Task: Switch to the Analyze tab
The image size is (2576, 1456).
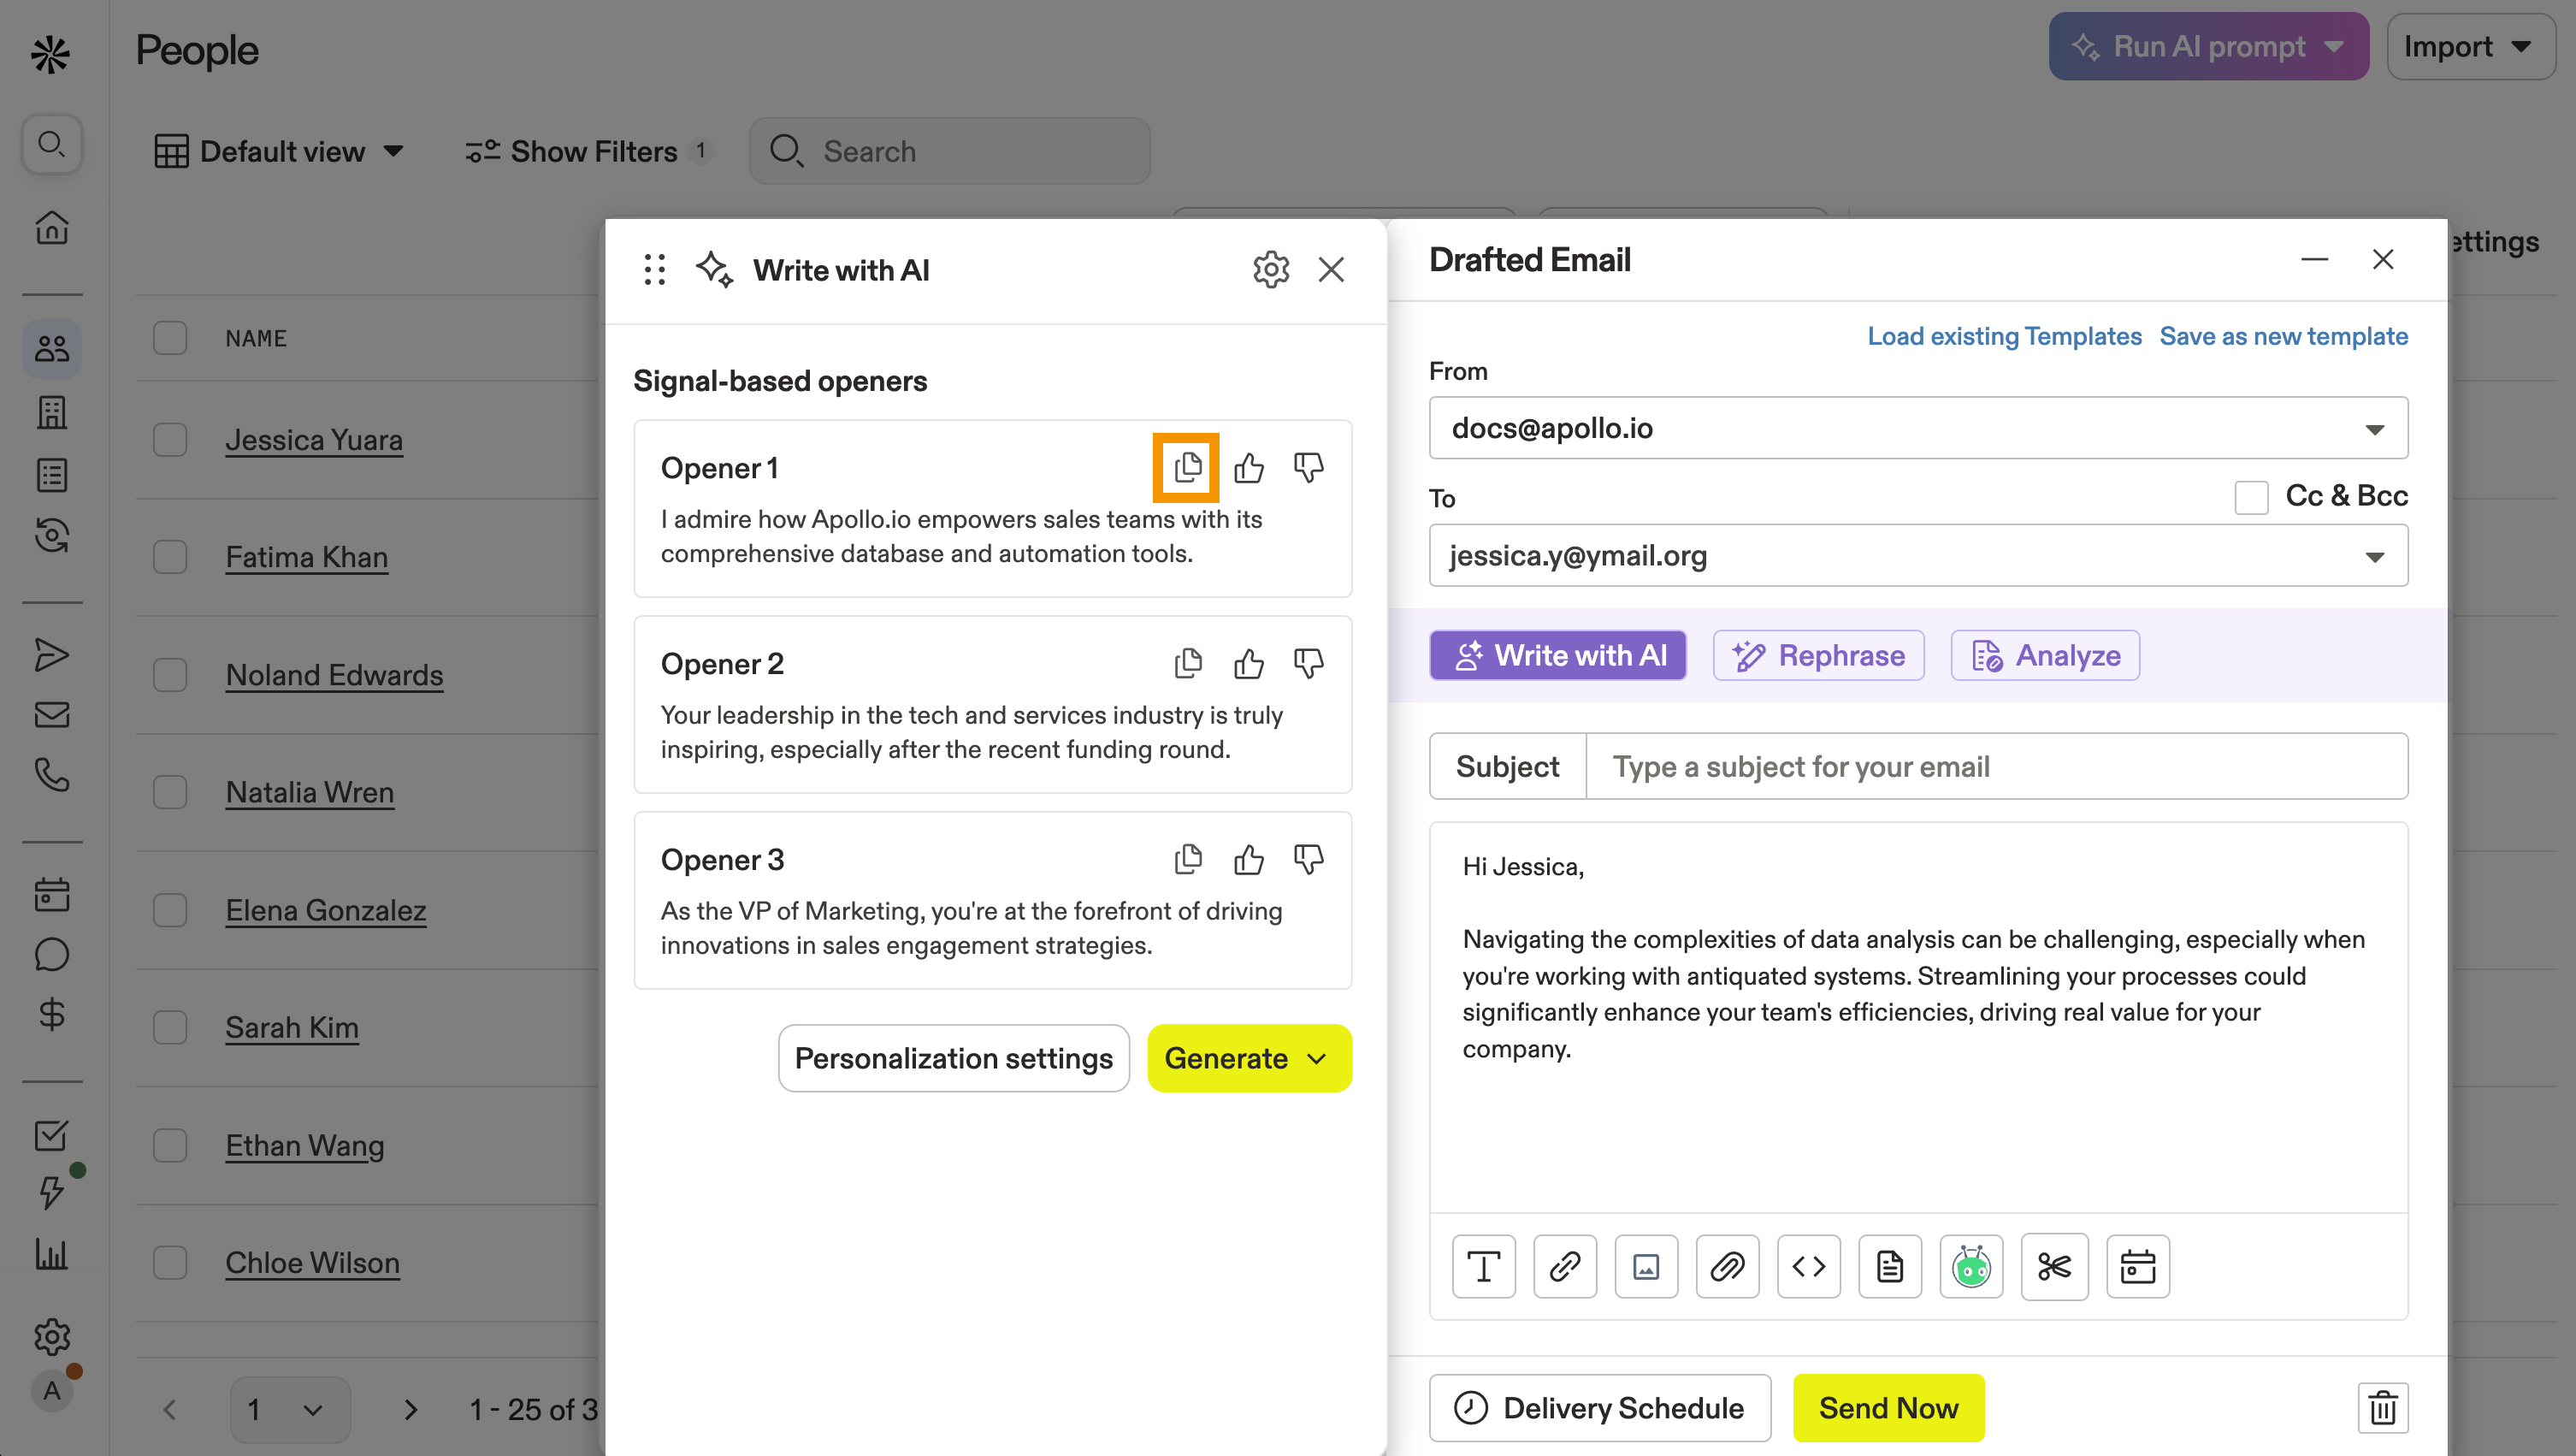Action: (x=2045, y=655)
